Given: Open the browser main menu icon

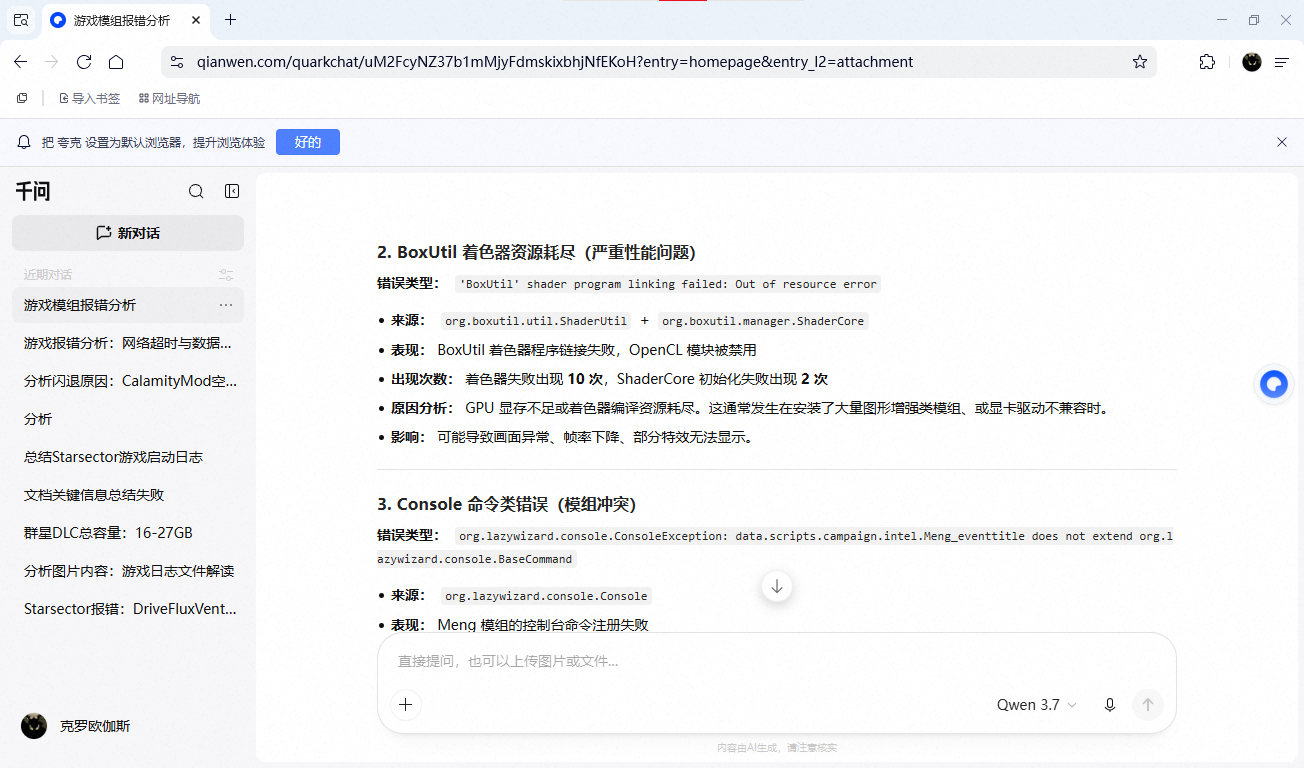Looking at the screenshot, I should (1282, 62).
